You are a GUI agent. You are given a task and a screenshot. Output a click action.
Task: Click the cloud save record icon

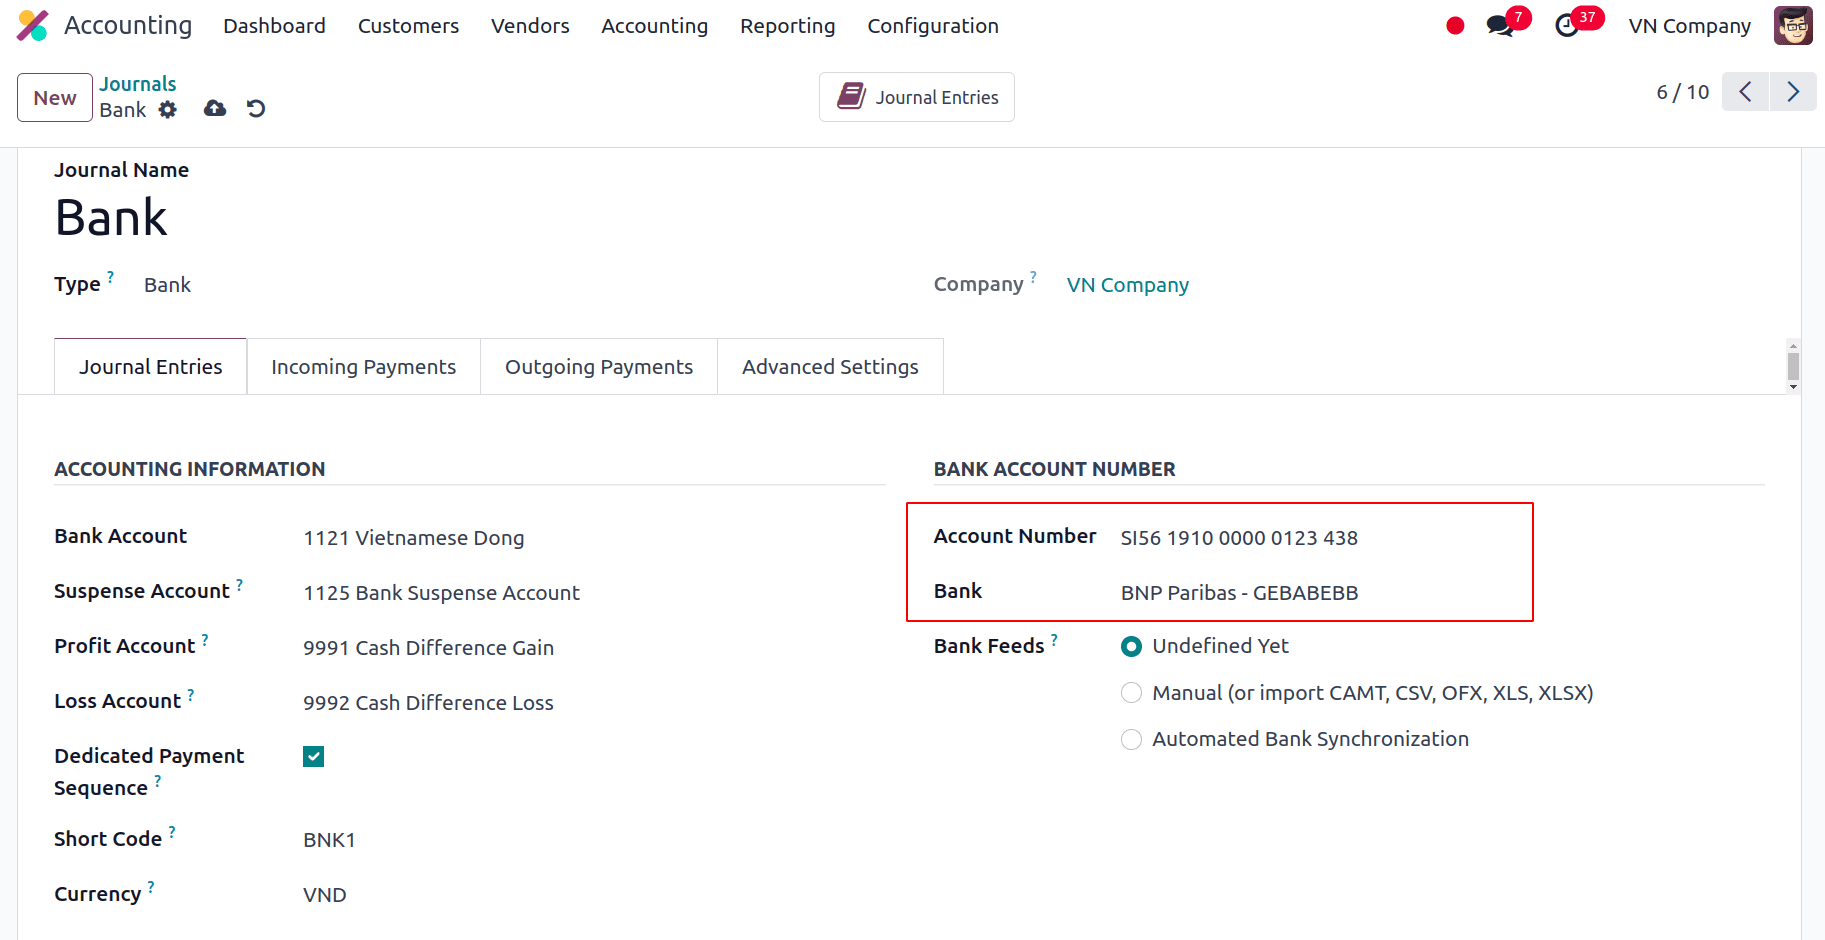tap(215, 109)
